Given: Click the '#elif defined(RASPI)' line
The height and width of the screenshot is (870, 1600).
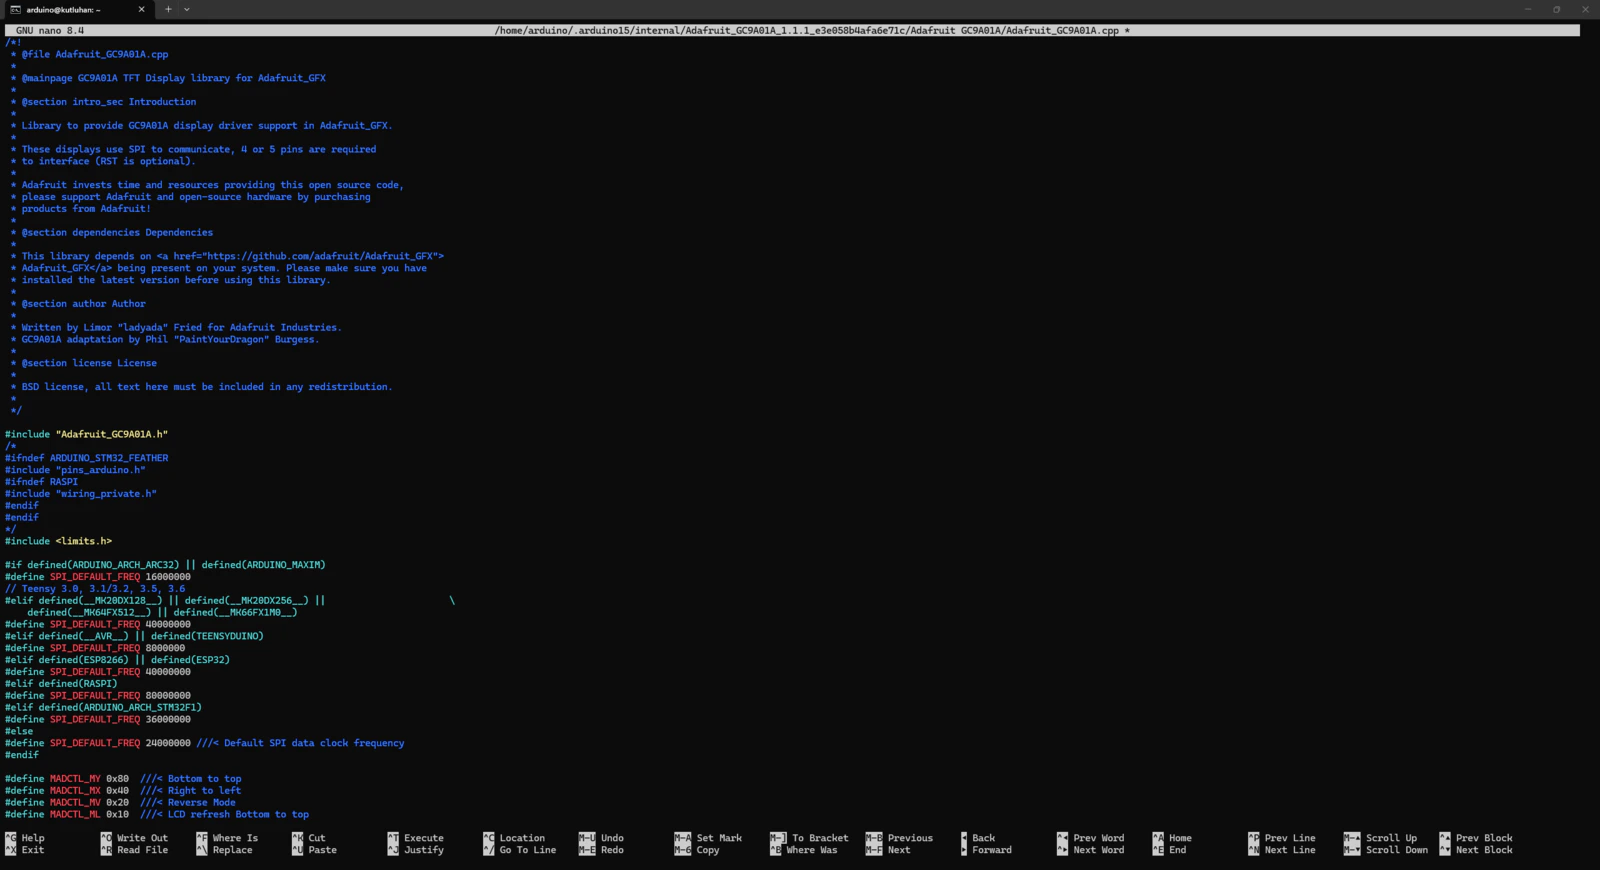Looking at the screenshot, I should [x=61, y=684].
